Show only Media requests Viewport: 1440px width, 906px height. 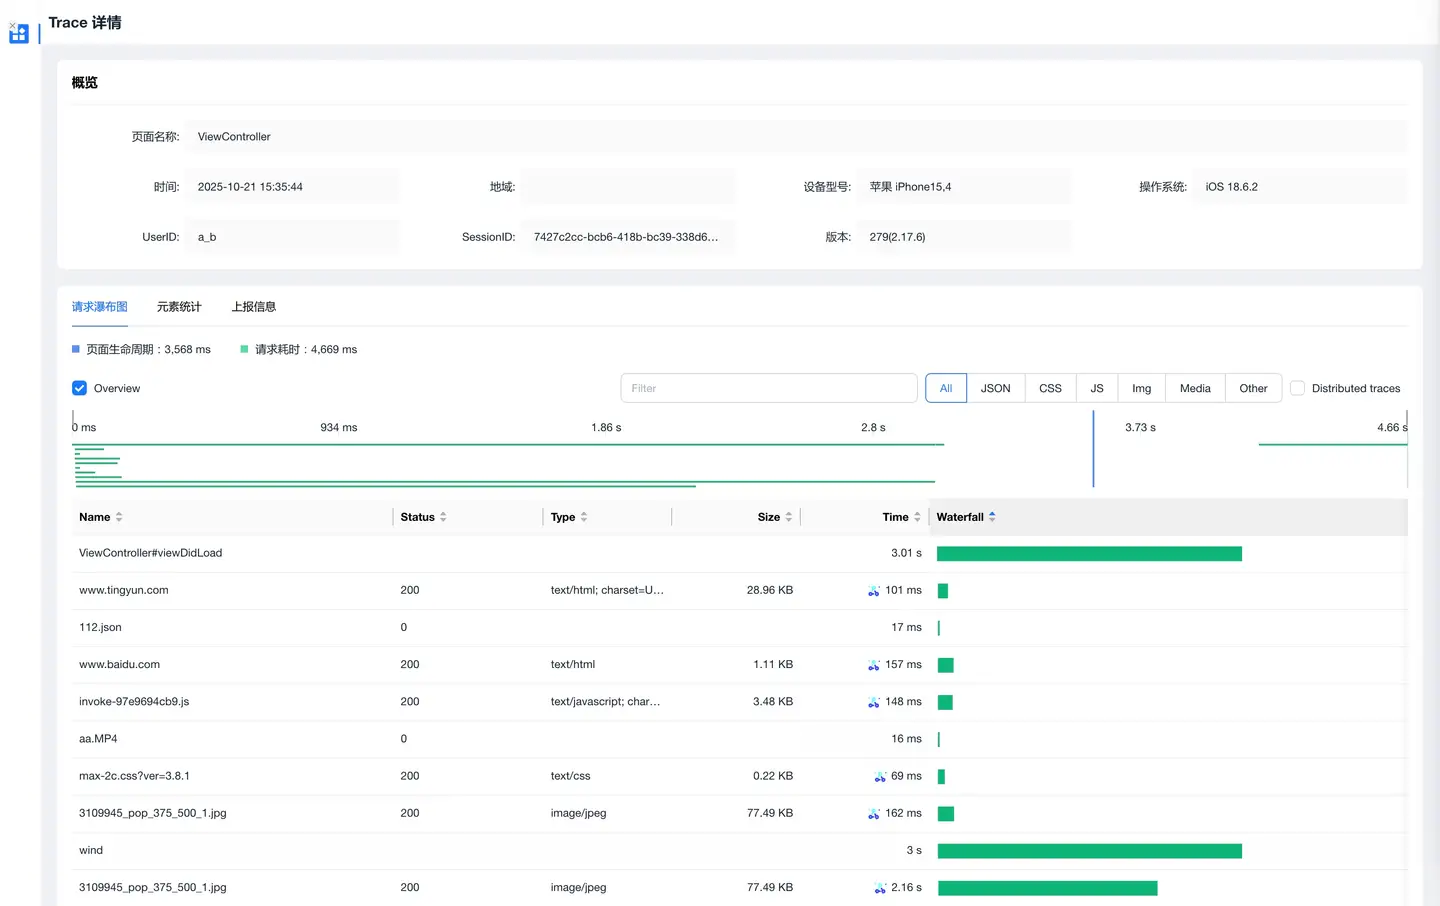(x=1195, y=388)
